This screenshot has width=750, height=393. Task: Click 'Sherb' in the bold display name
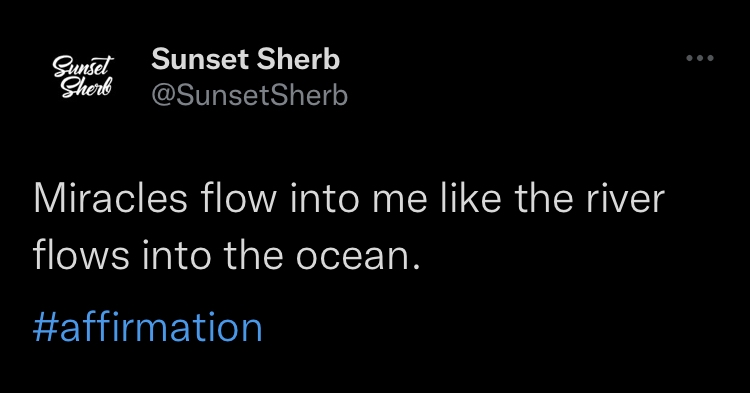[x=298, y=59]
